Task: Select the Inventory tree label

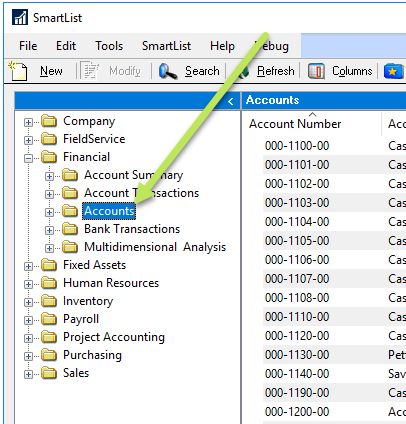Action: pyautogui.click(x=88, y=301)
